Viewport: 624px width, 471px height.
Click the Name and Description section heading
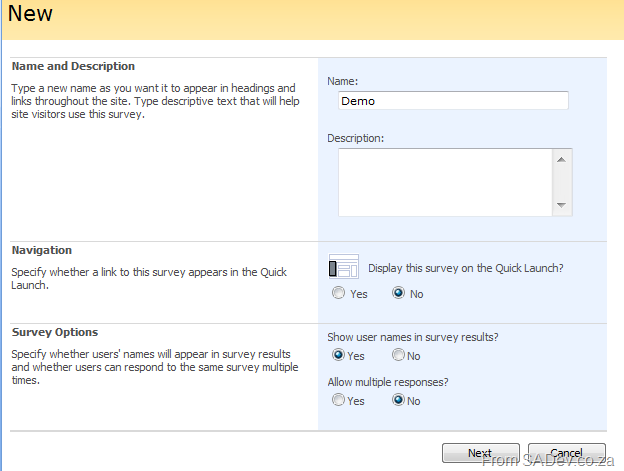(73, 66)
